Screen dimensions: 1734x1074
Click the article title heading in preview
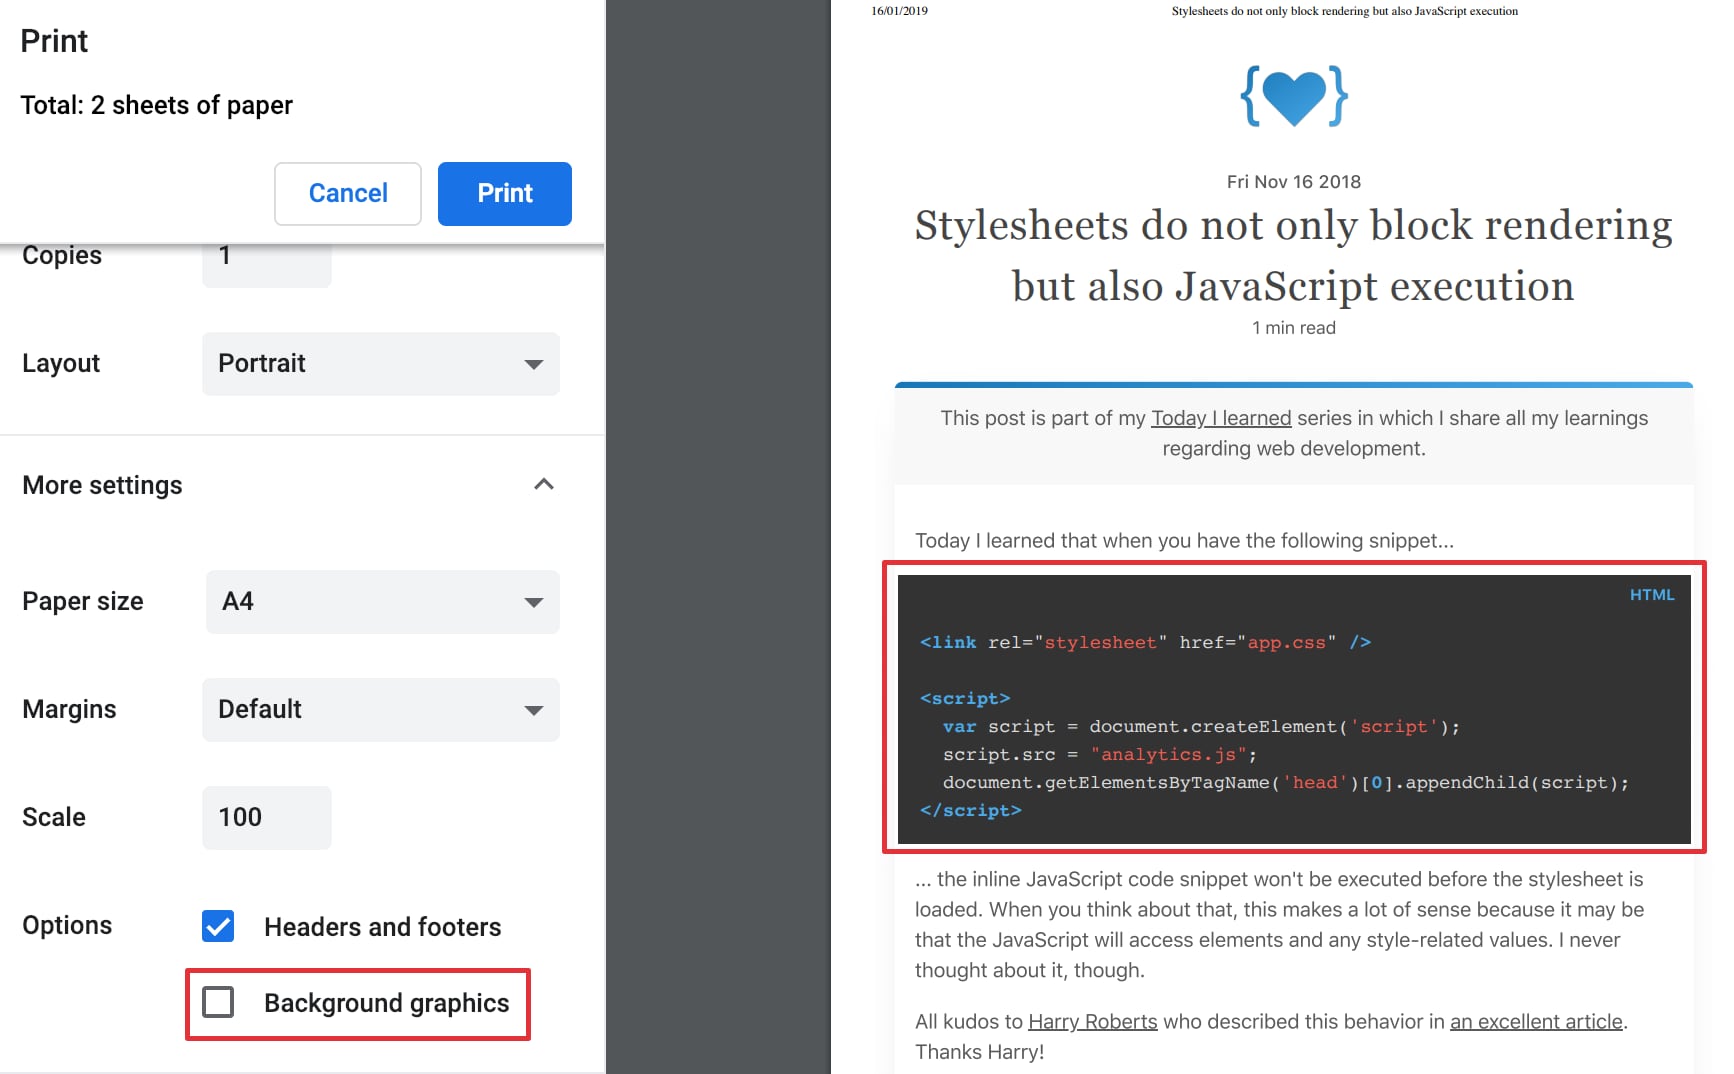point(1294,255)
